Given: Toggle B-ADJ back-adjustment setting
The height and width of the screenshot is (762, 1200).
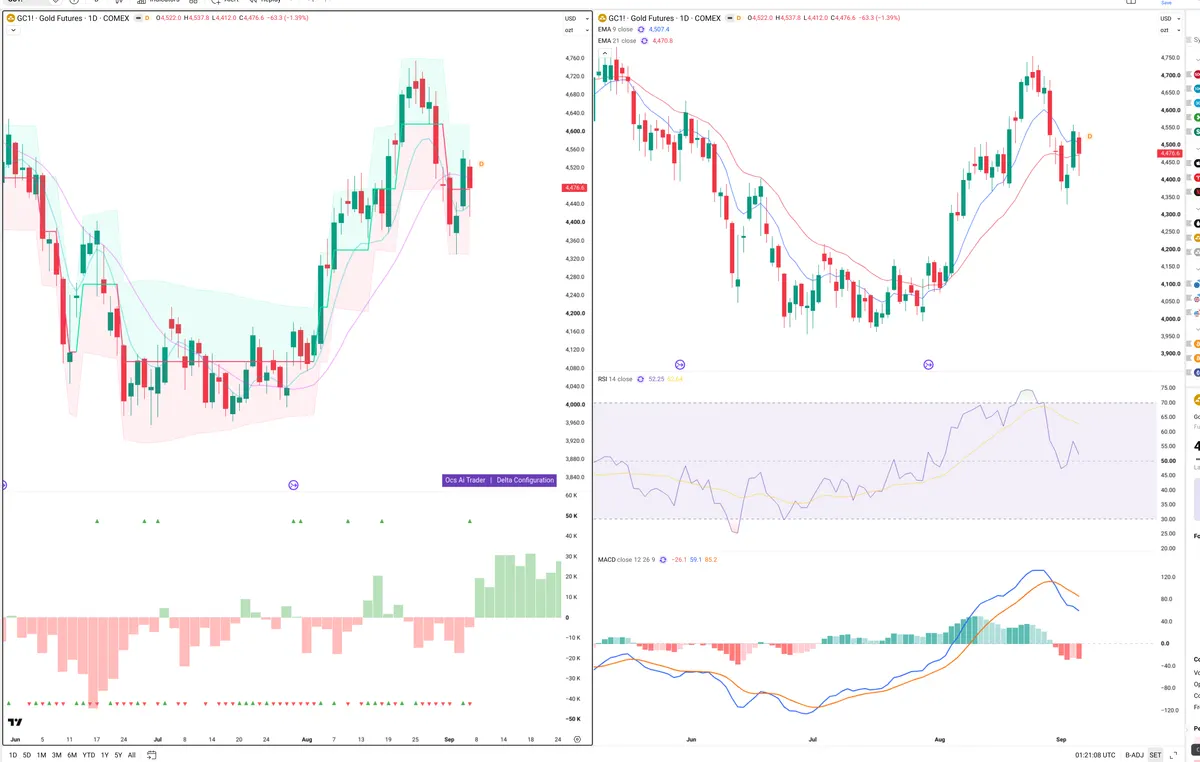Looking at the screenshot, I should (x=1134, y=755).
